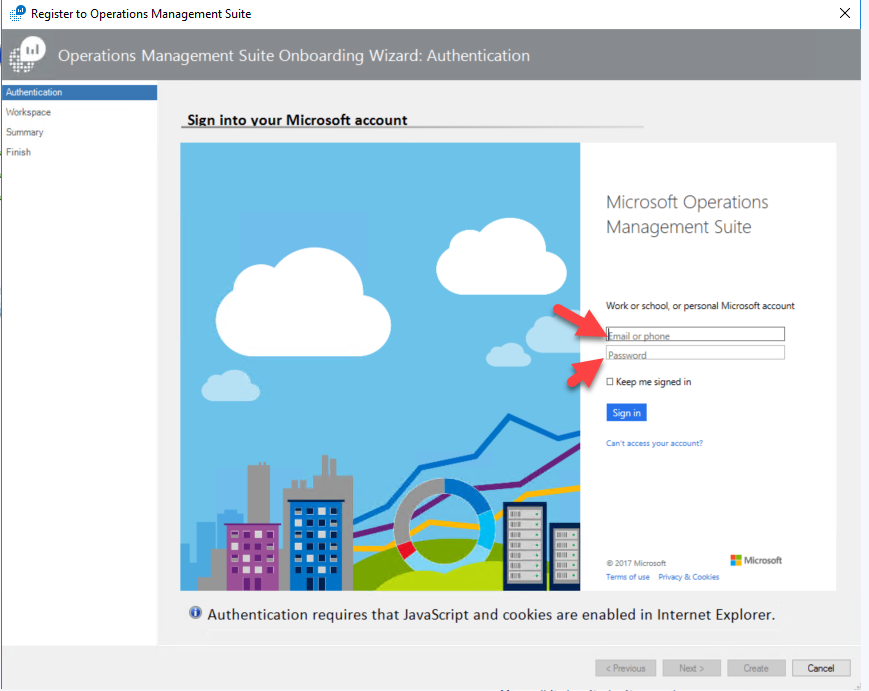Viewport: 869px width, 691px height.
Task: Open Terms of use link
Action: pyautogui.click(x=627, y=577)
